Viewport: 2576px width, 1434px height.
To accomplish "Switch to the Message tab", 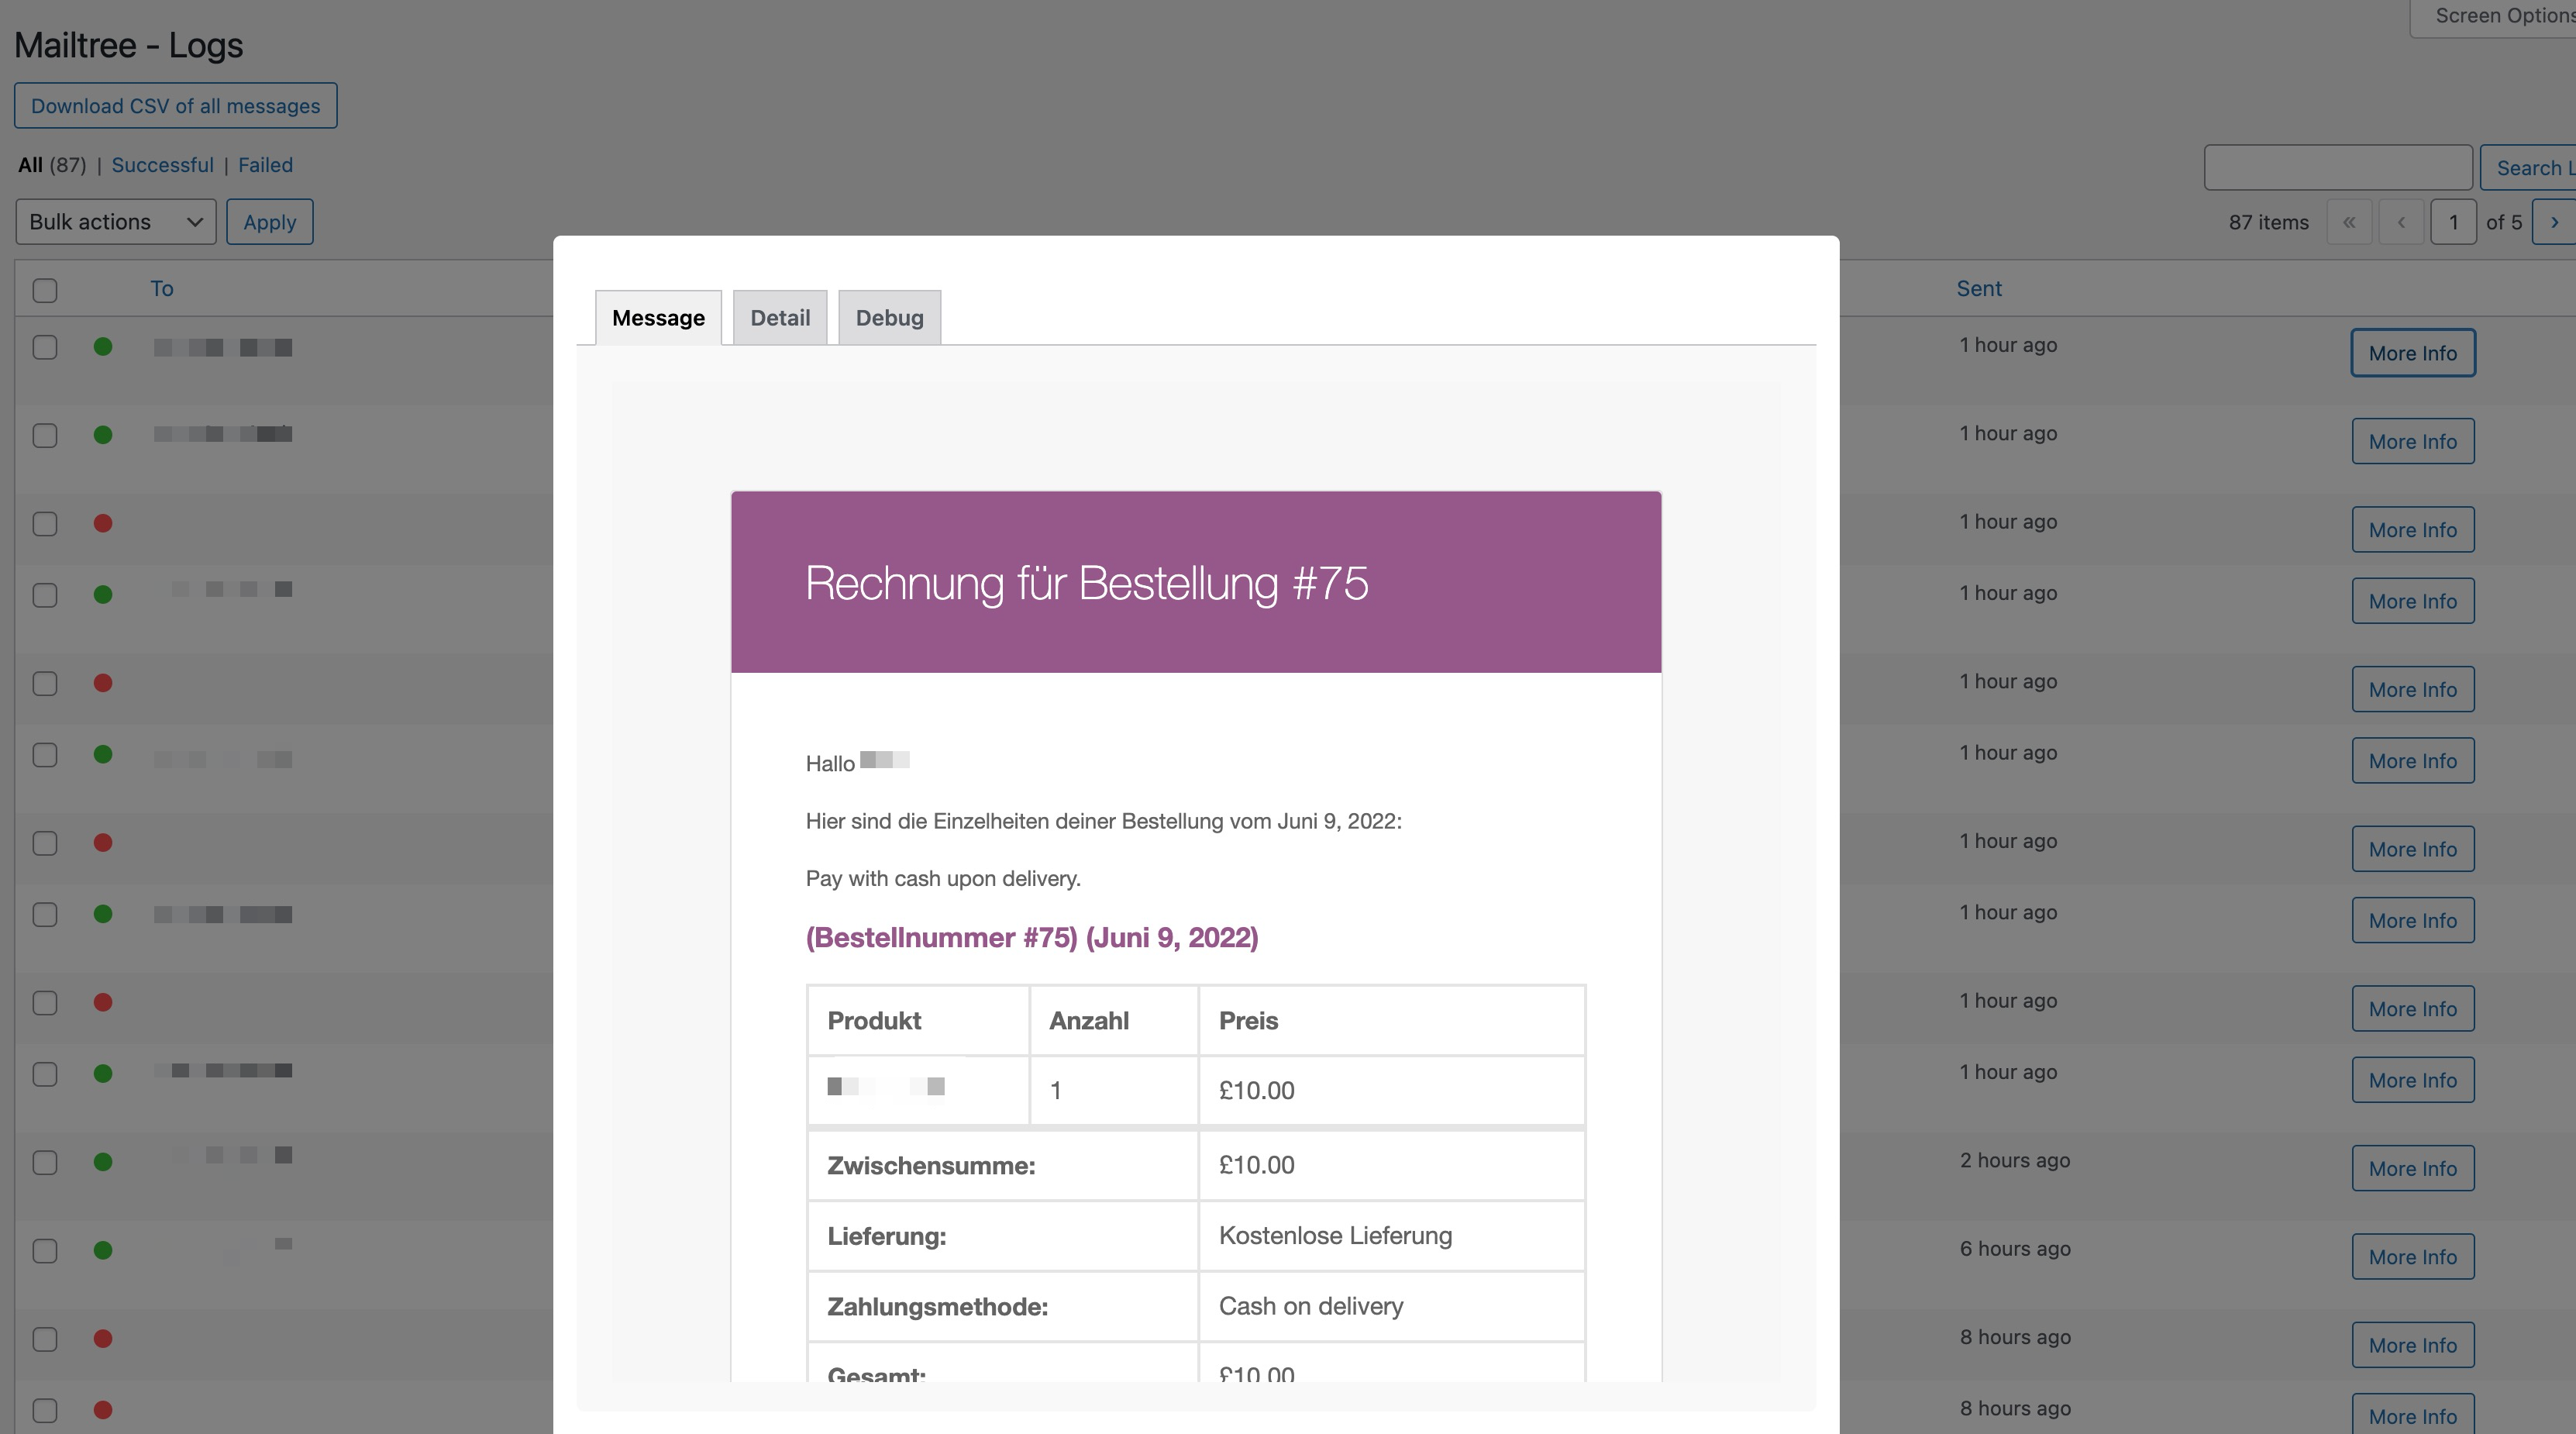I will [658, 318].
